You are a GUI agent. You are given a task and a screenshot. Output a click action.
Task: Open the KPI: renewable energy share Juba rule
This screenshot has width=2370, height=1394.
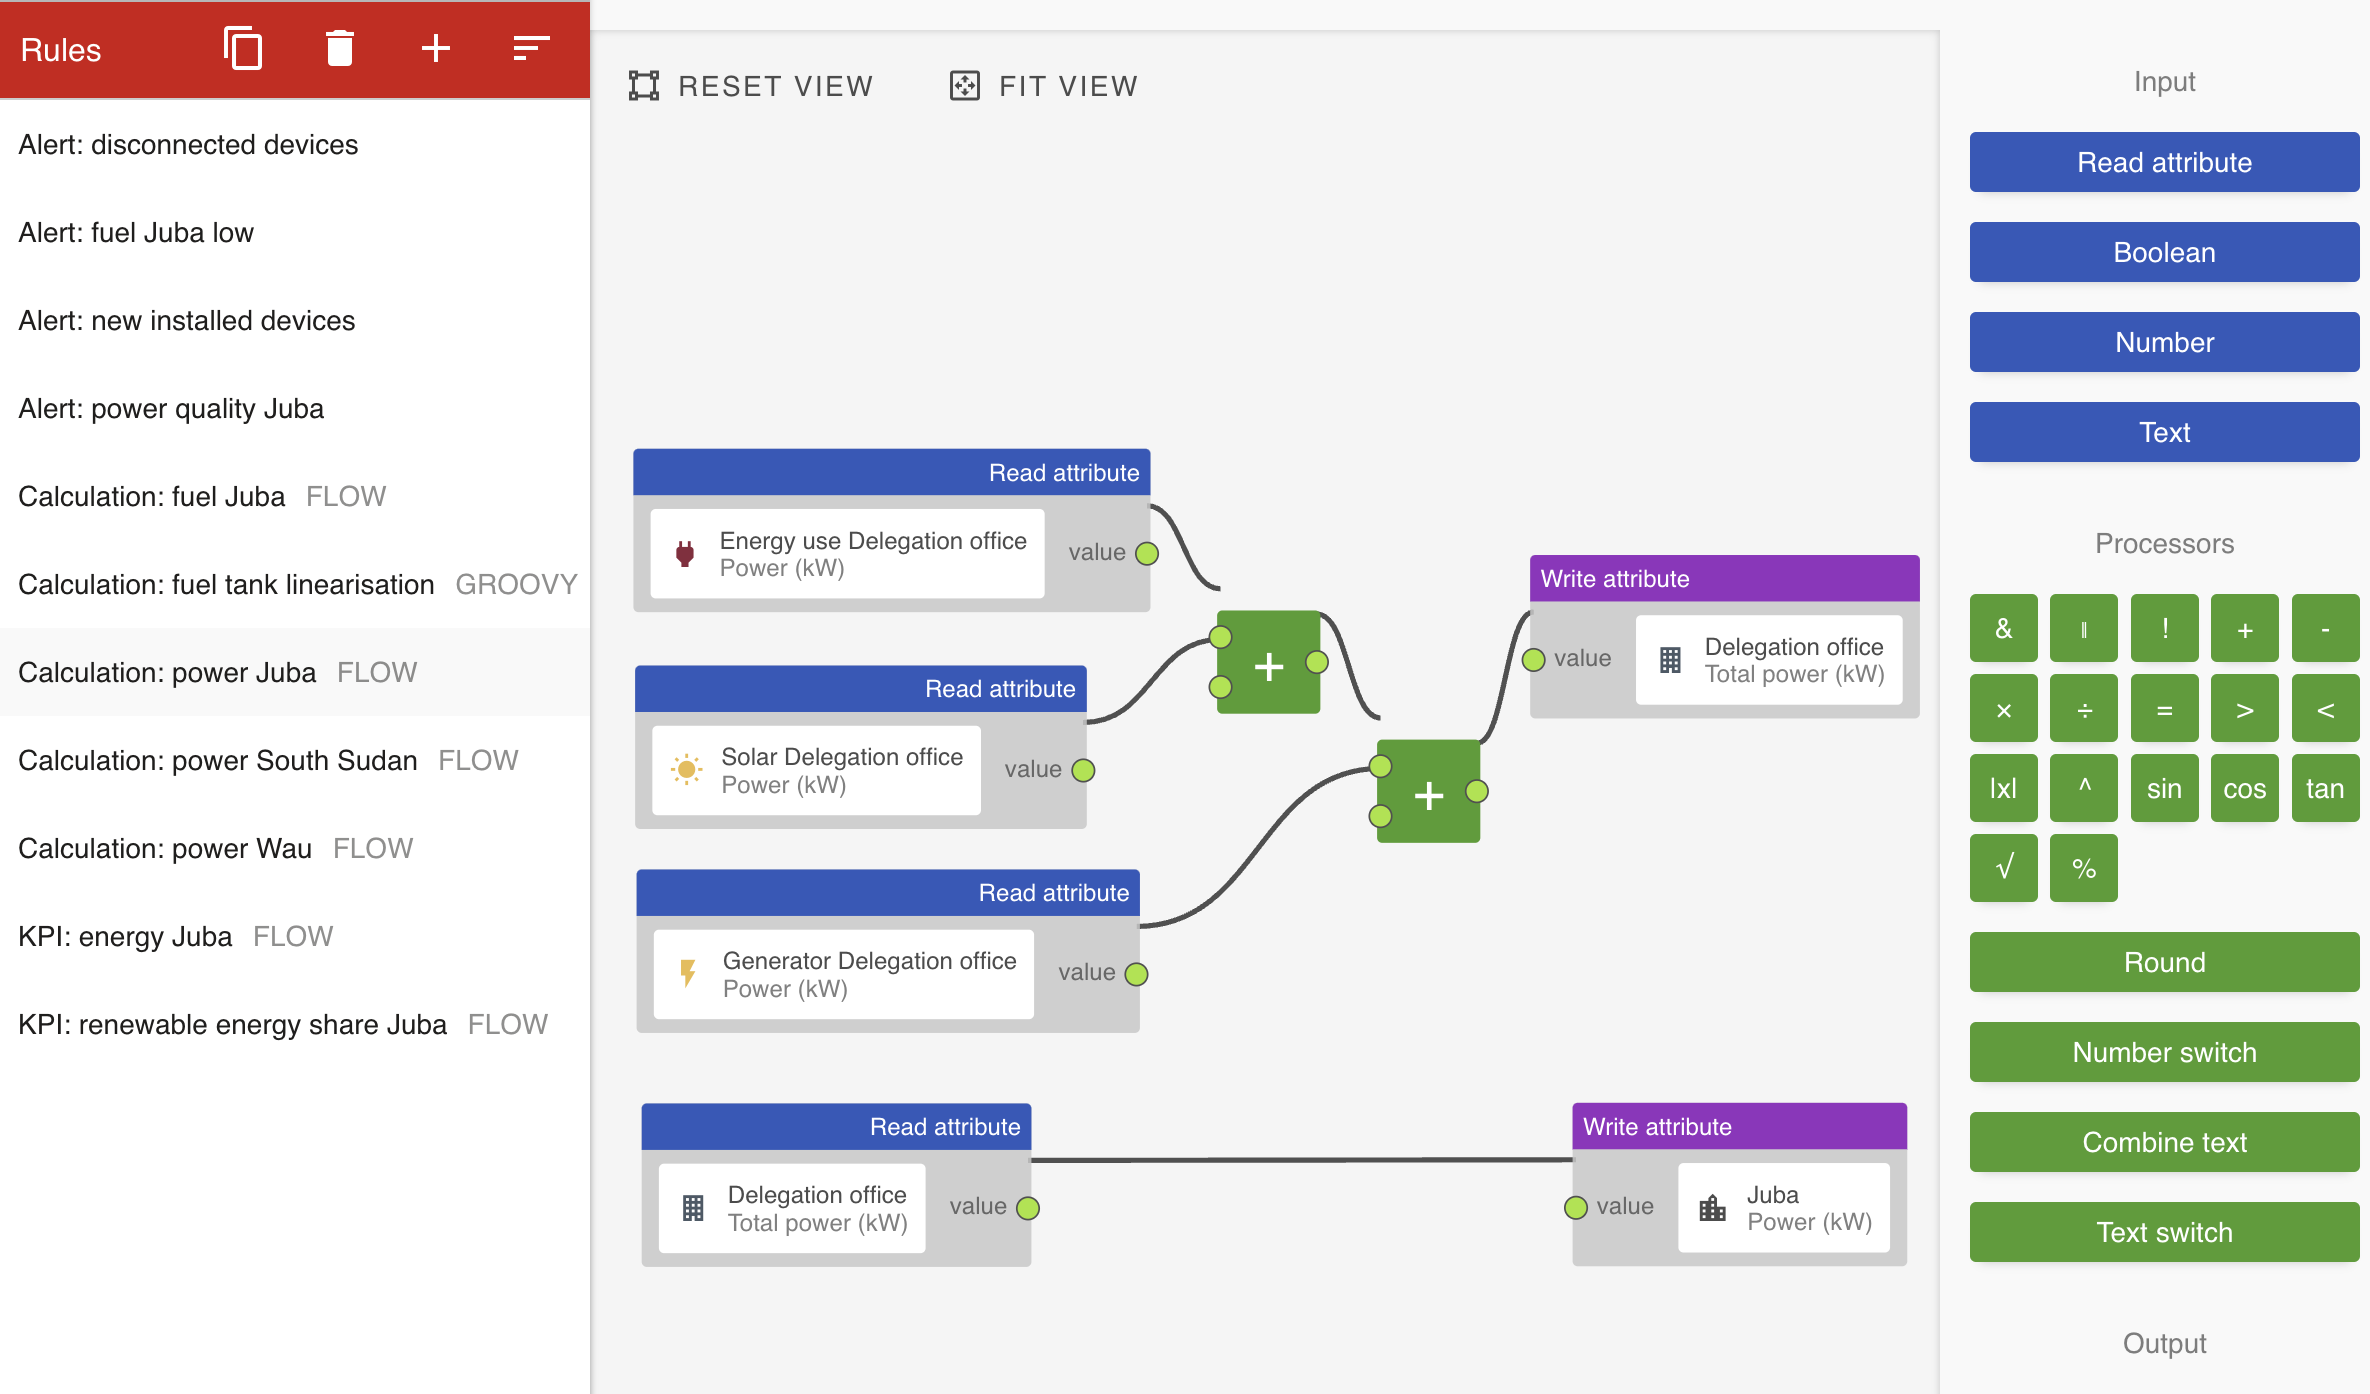click(x=232, y=1024)
